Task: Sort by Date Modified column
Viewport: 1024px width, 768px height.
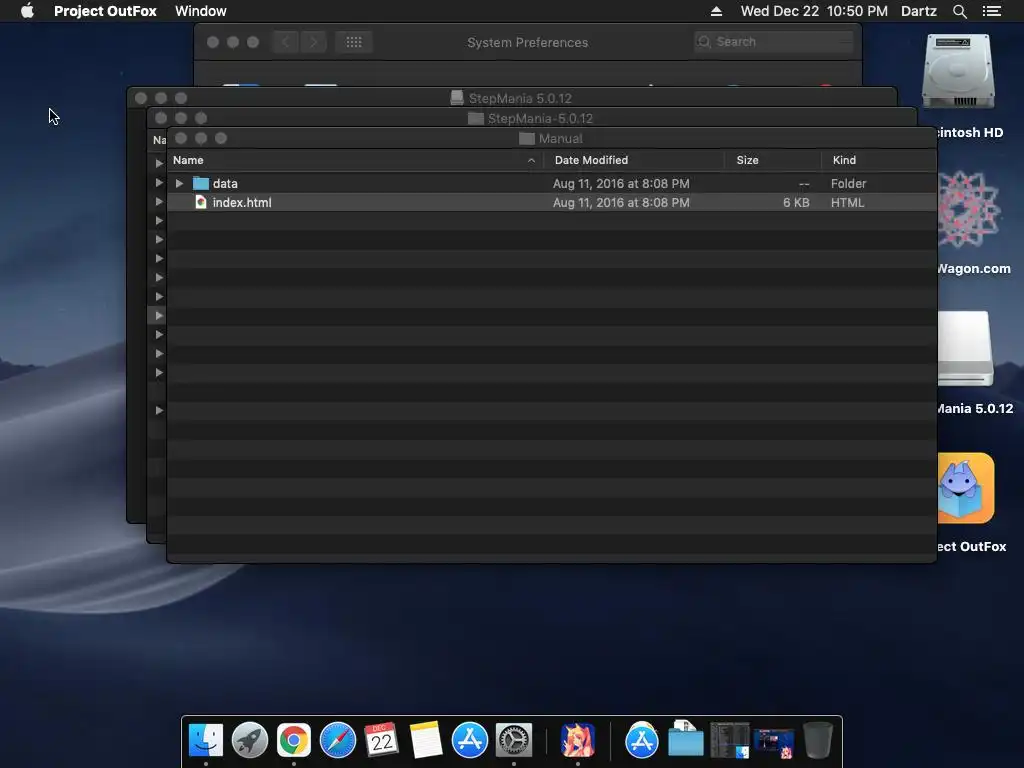Action: pyautogui.click(x=591, y=160)
